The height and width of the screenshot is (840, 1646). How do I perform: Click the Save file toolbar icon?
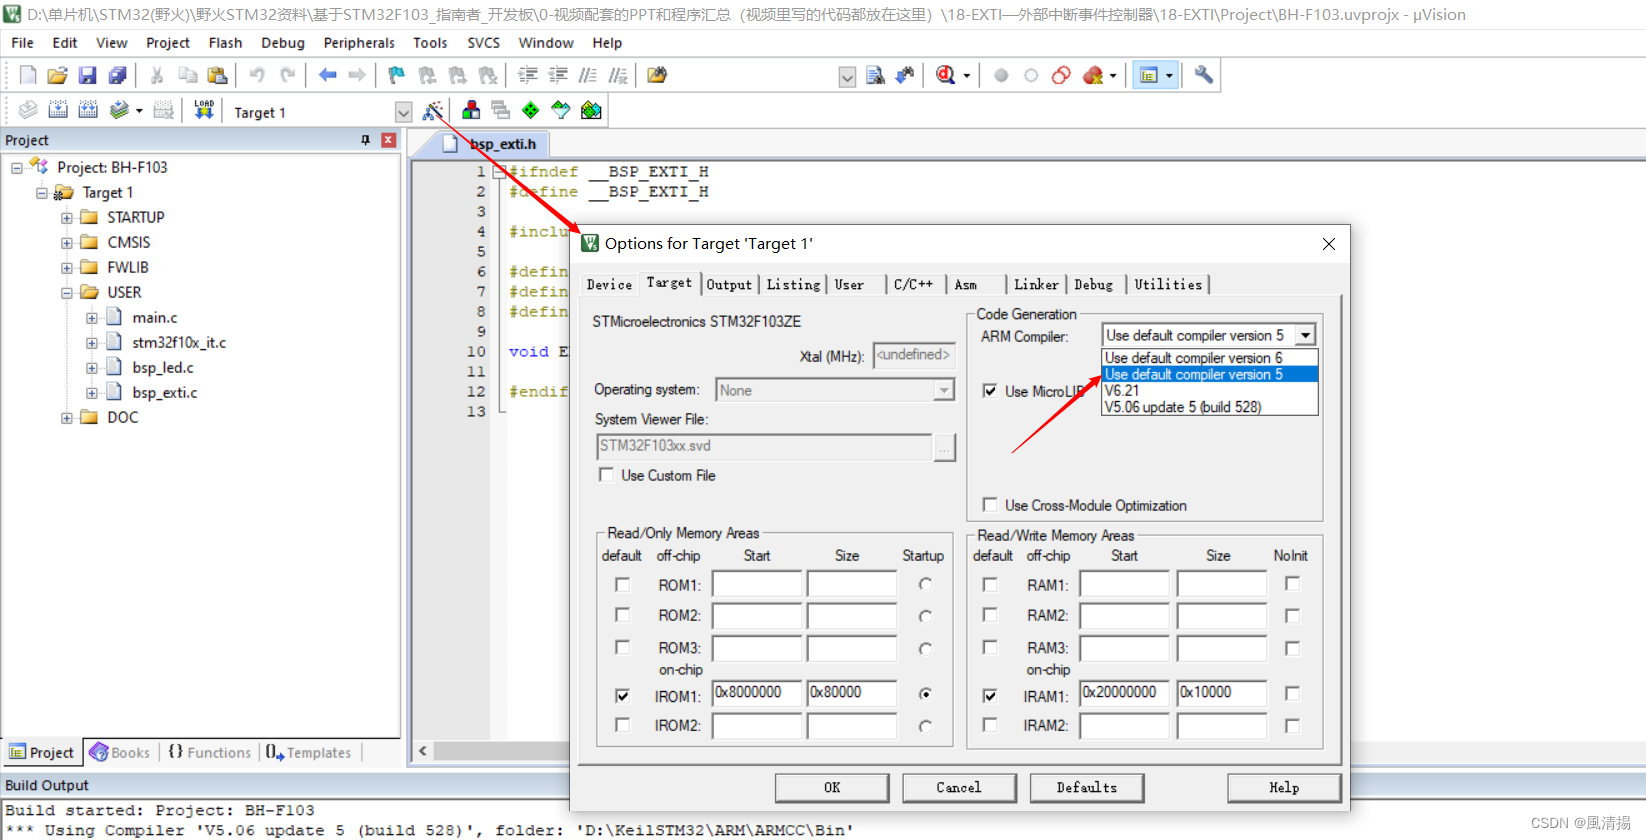click(87, 75)
